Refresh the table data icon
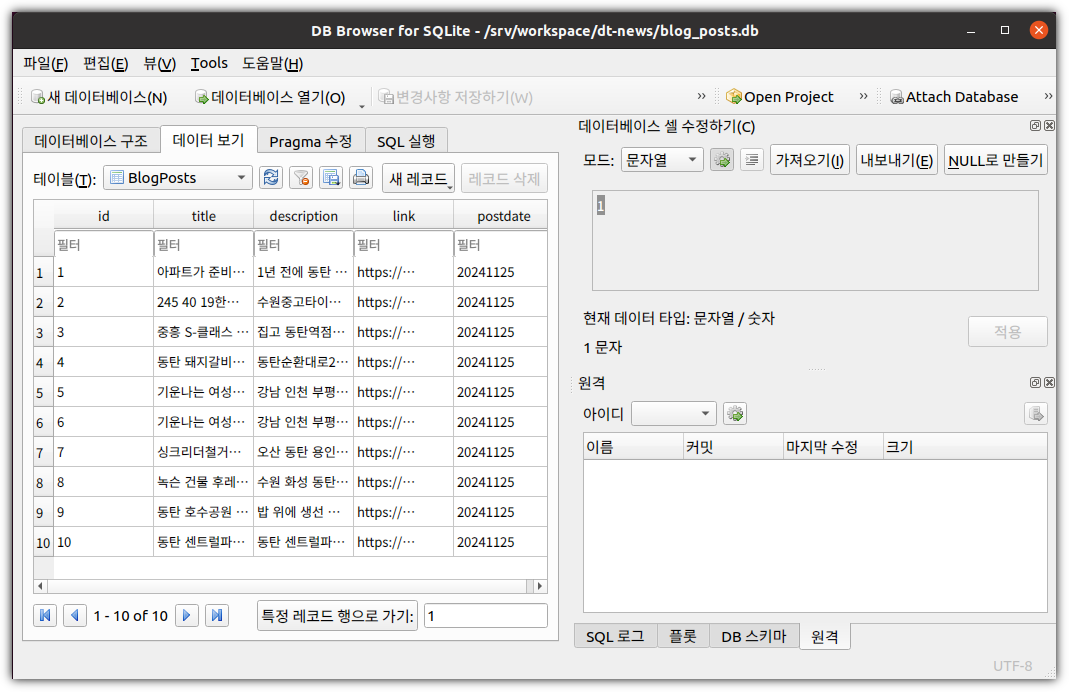The height and width of the screenshot is (692, 1069). click(x=271, y=178)
